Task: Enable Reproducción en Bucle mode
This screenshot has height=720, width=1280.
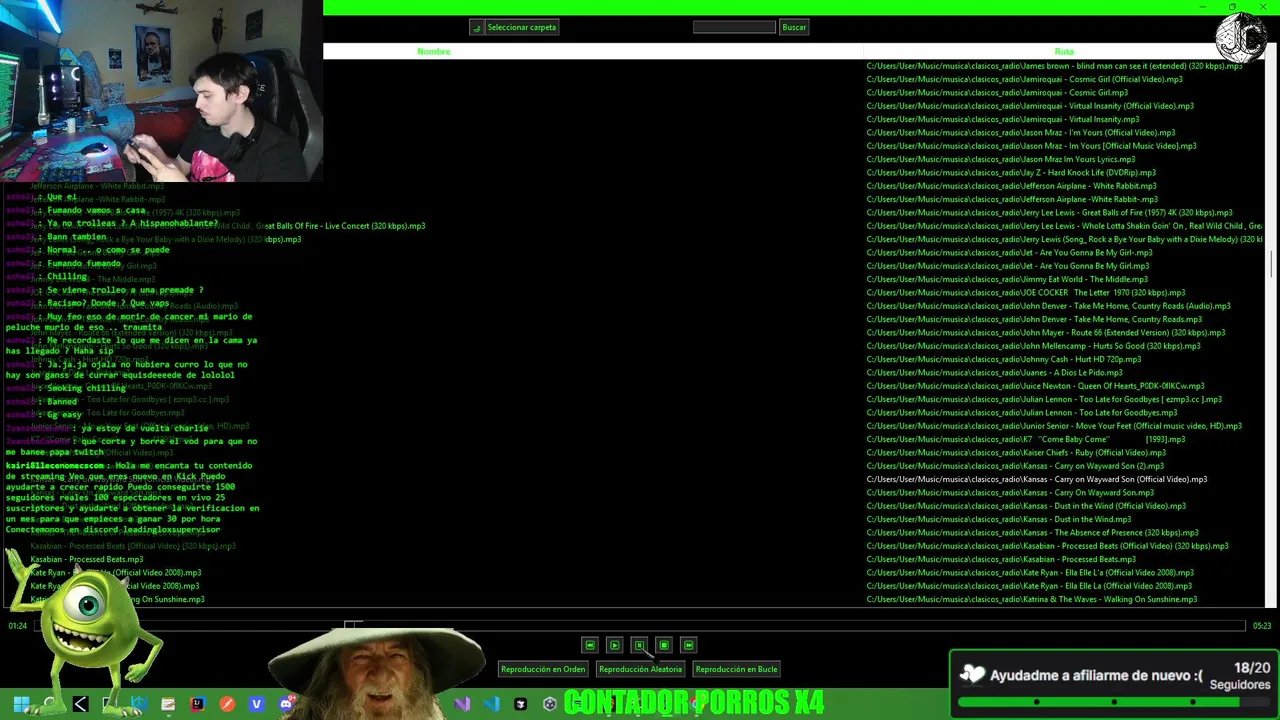Action: [x=736, y=669]
